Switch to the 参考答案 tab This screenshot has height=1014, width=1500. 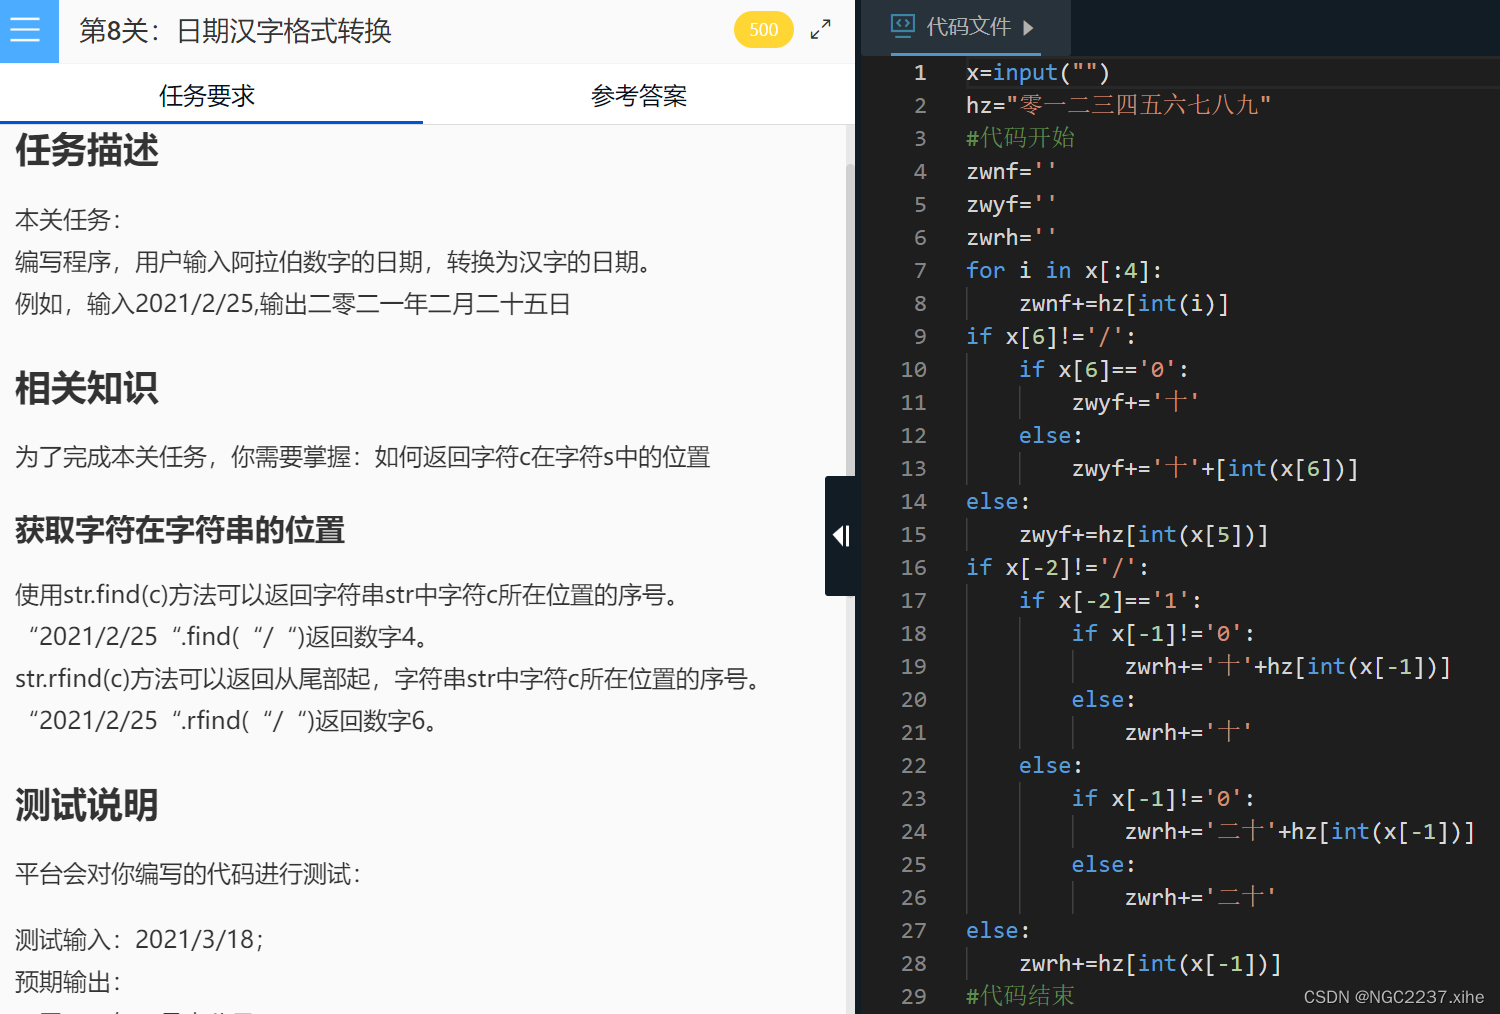click(x=639, y=95)
